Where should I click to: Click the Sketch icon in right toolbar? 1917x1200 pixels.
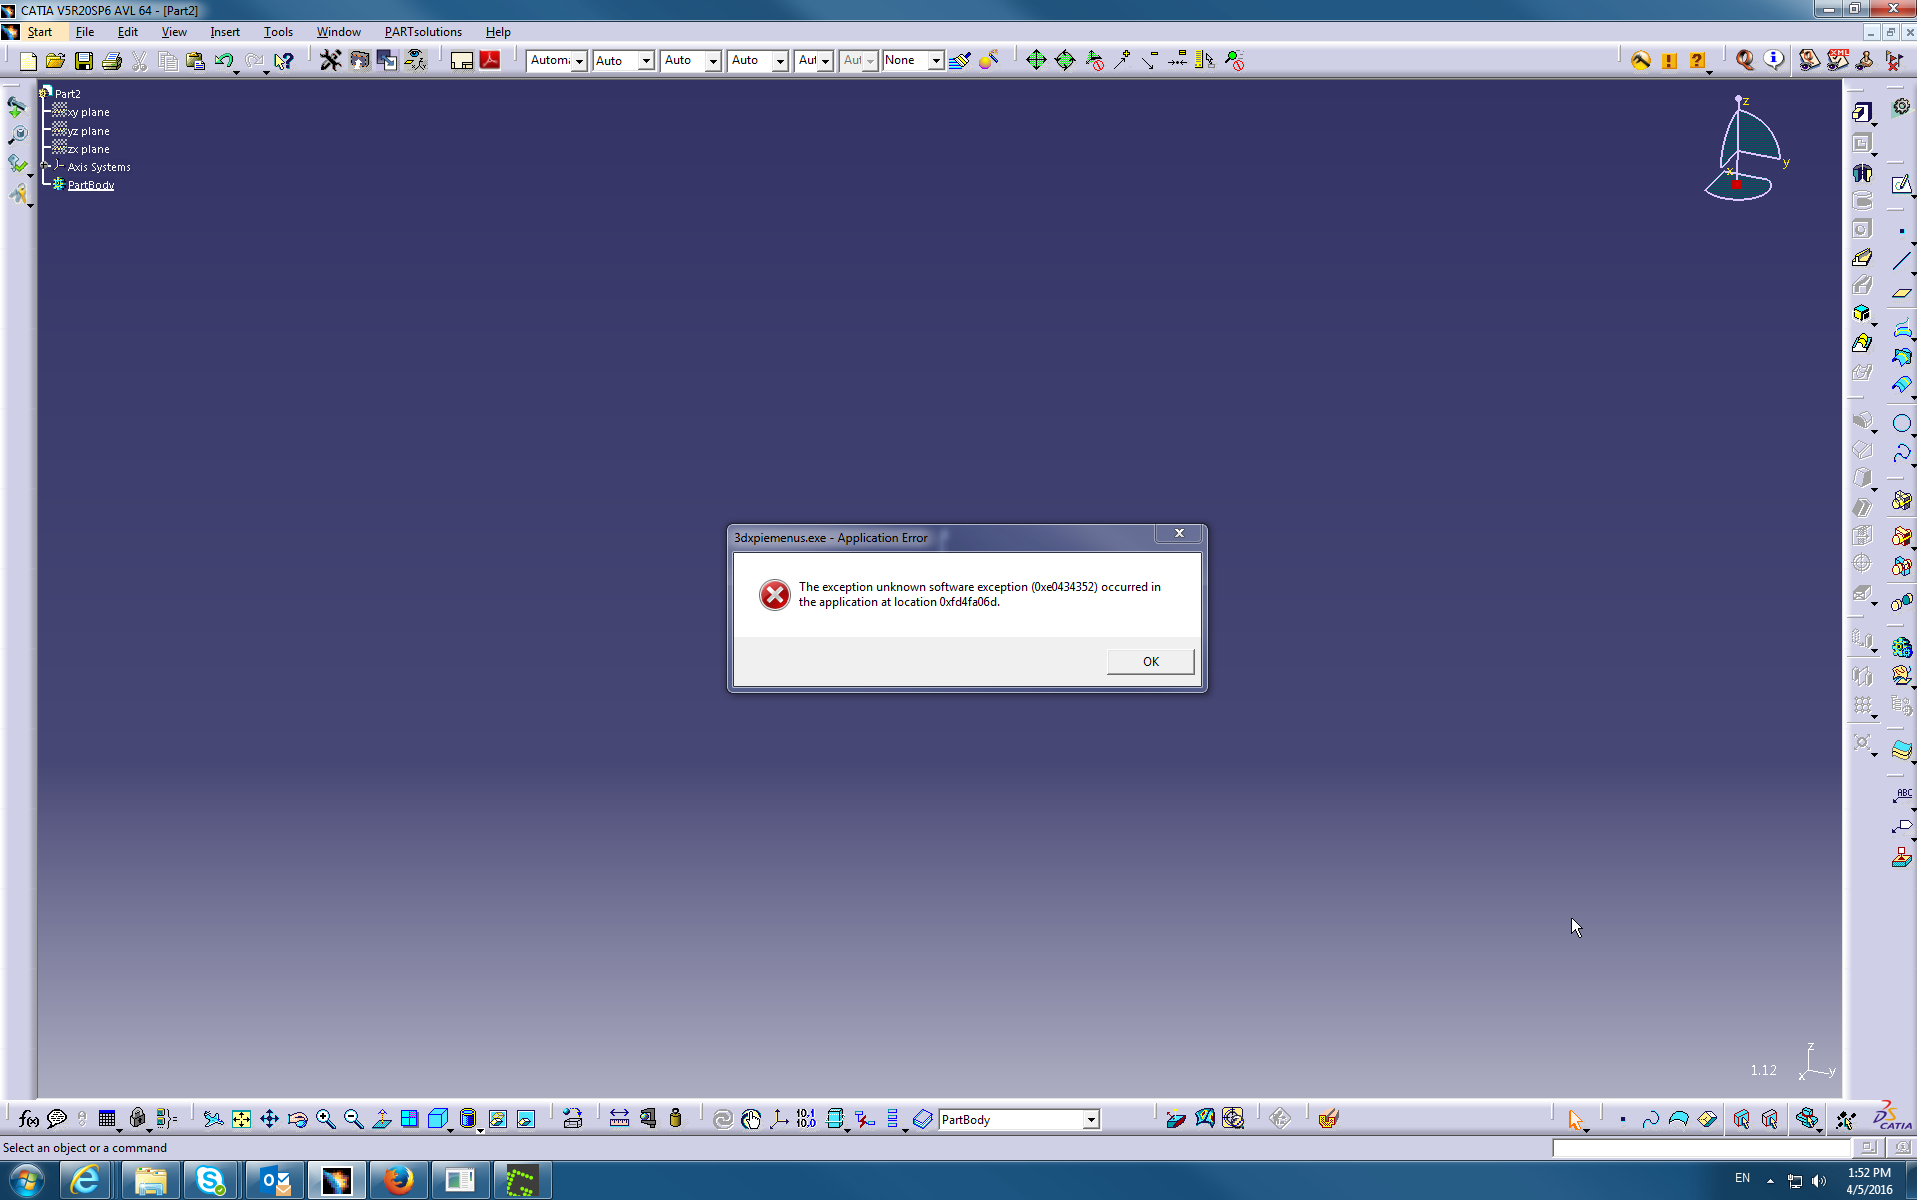pos(1901,186)
